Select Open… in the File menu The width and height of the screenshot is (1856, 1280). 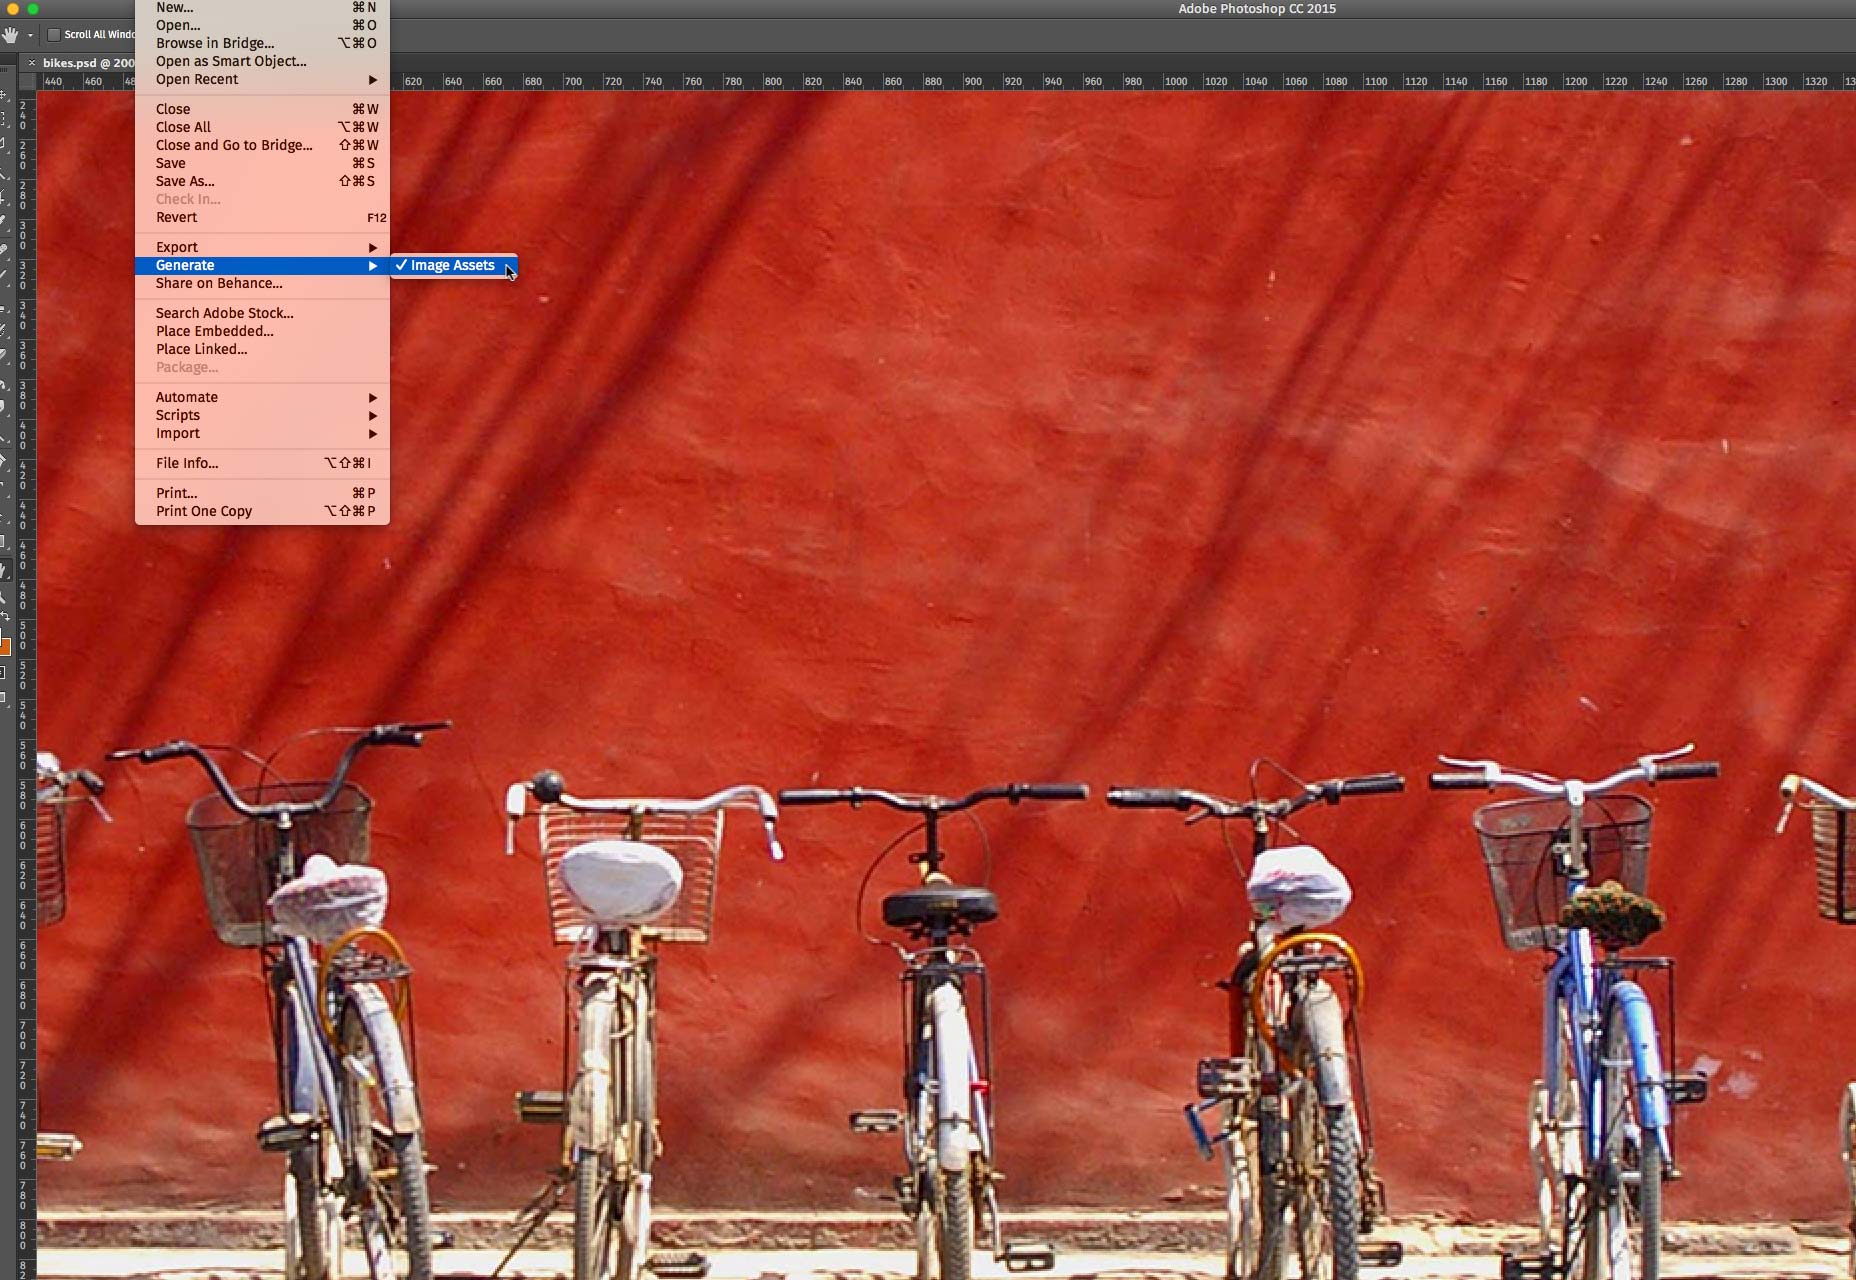[262, 25]
